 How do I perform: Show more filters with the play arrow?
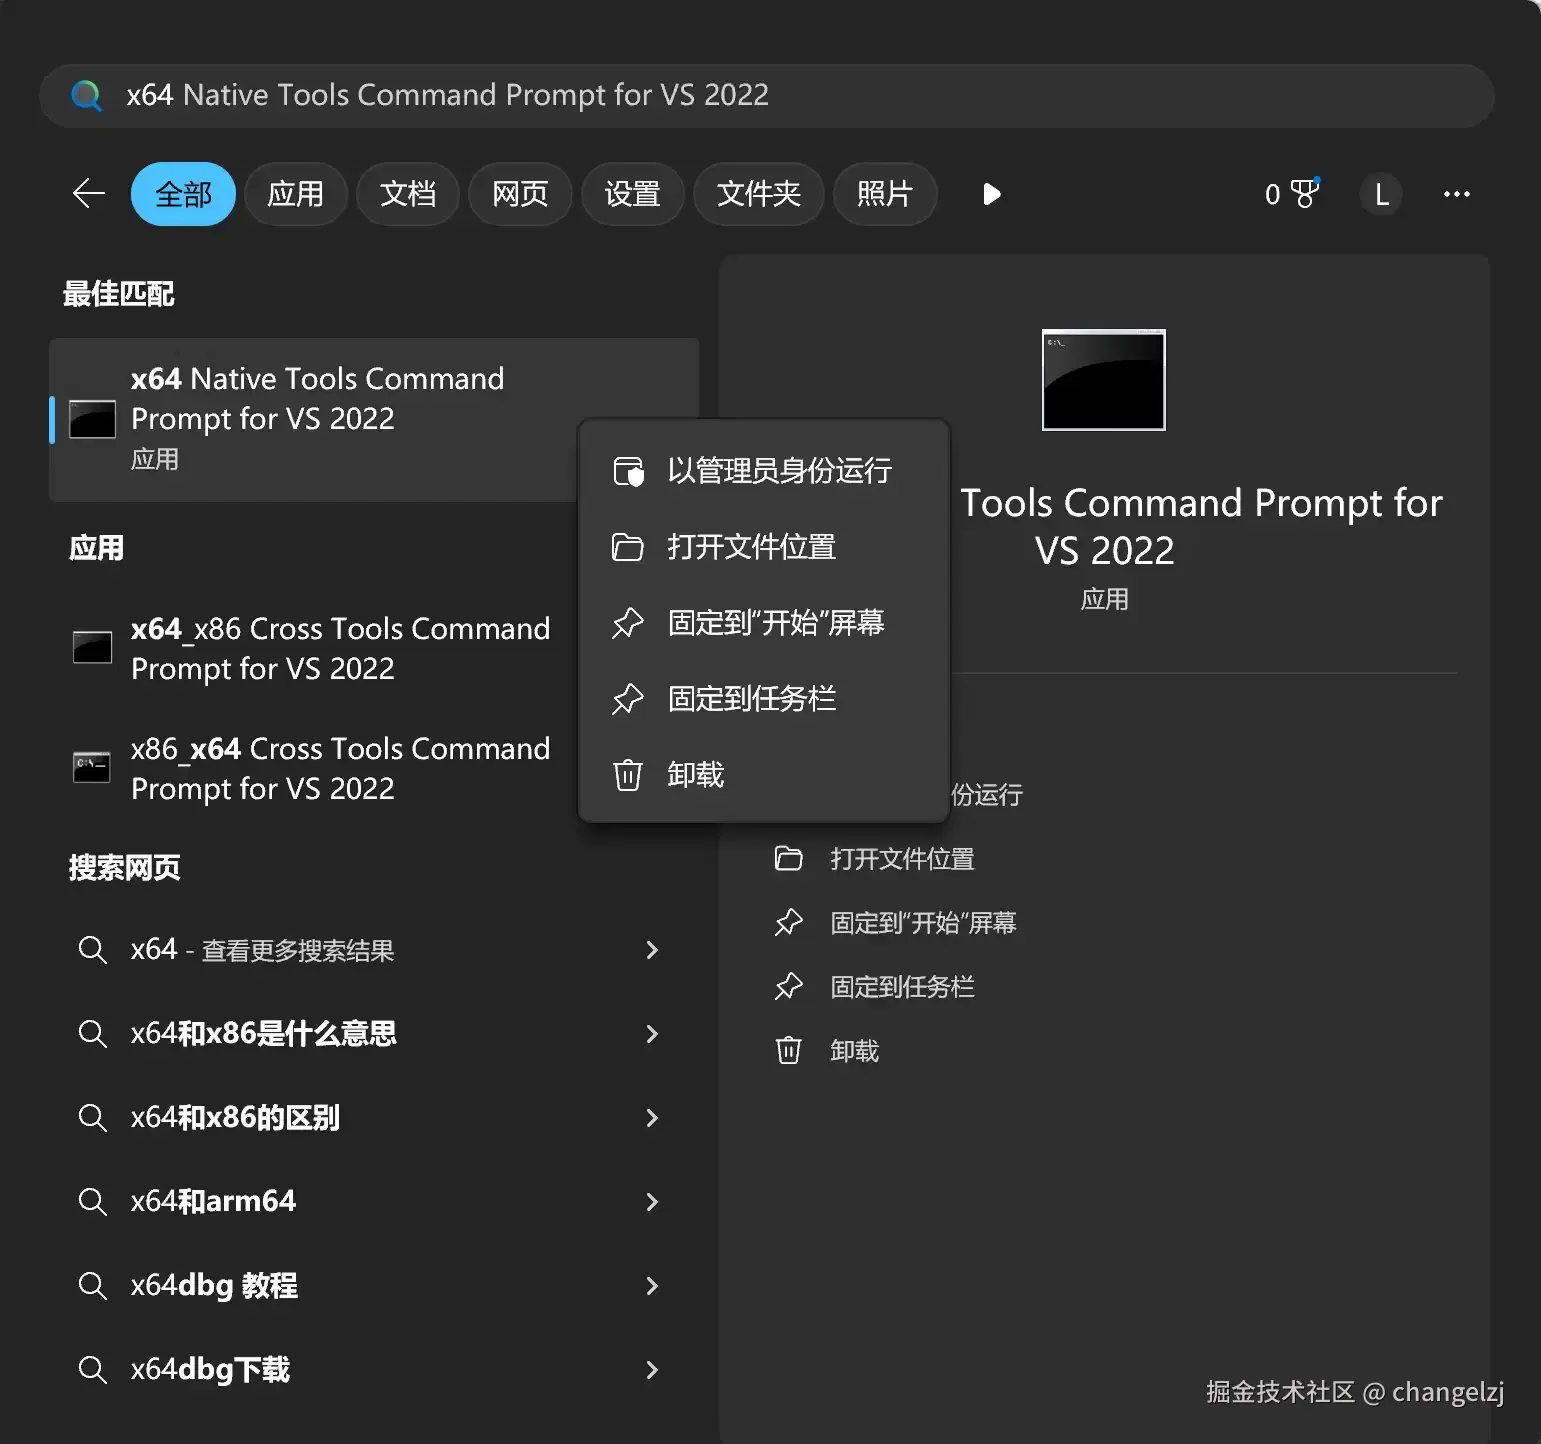coord(991,194)
